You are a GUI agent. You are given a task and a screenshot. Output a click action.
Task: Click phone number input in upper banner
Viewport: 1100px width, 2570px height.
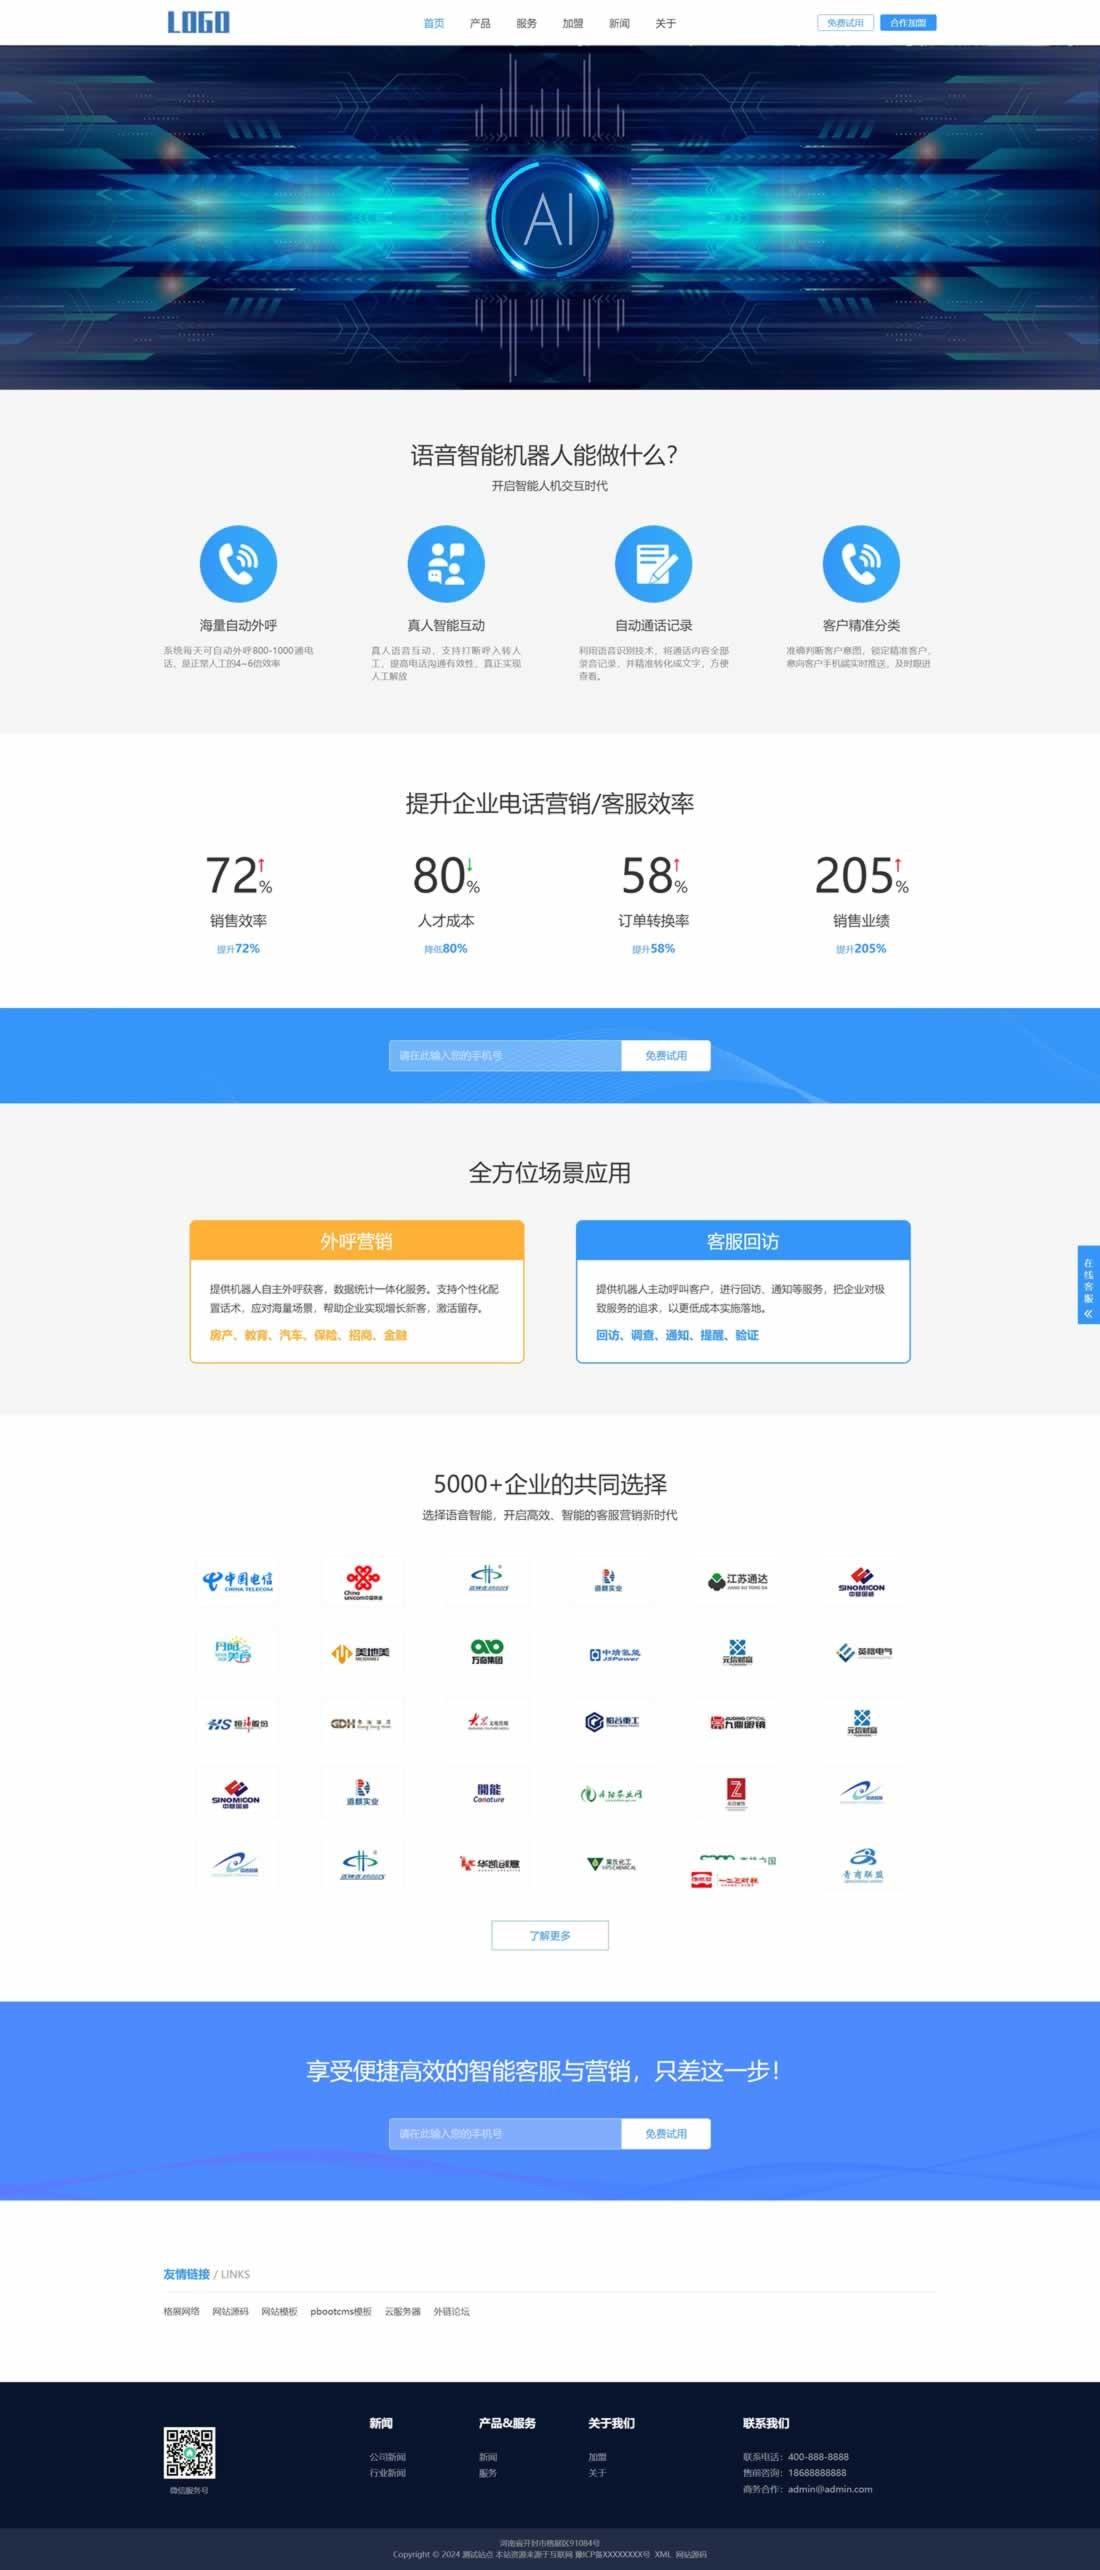tap(505, 1056)
